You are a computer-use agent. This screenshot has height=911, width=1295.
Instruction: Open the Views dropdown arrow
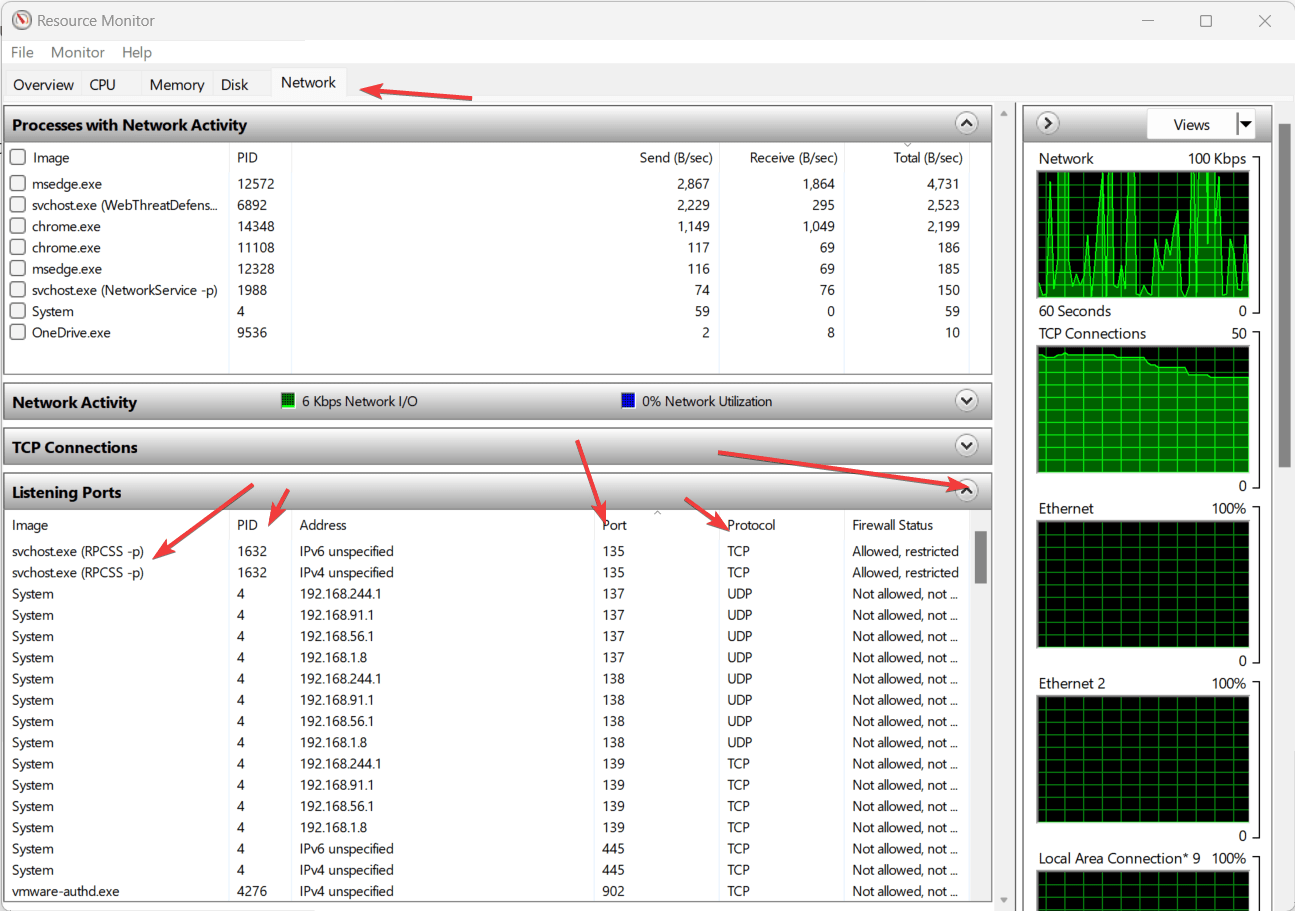[1245, 124]
